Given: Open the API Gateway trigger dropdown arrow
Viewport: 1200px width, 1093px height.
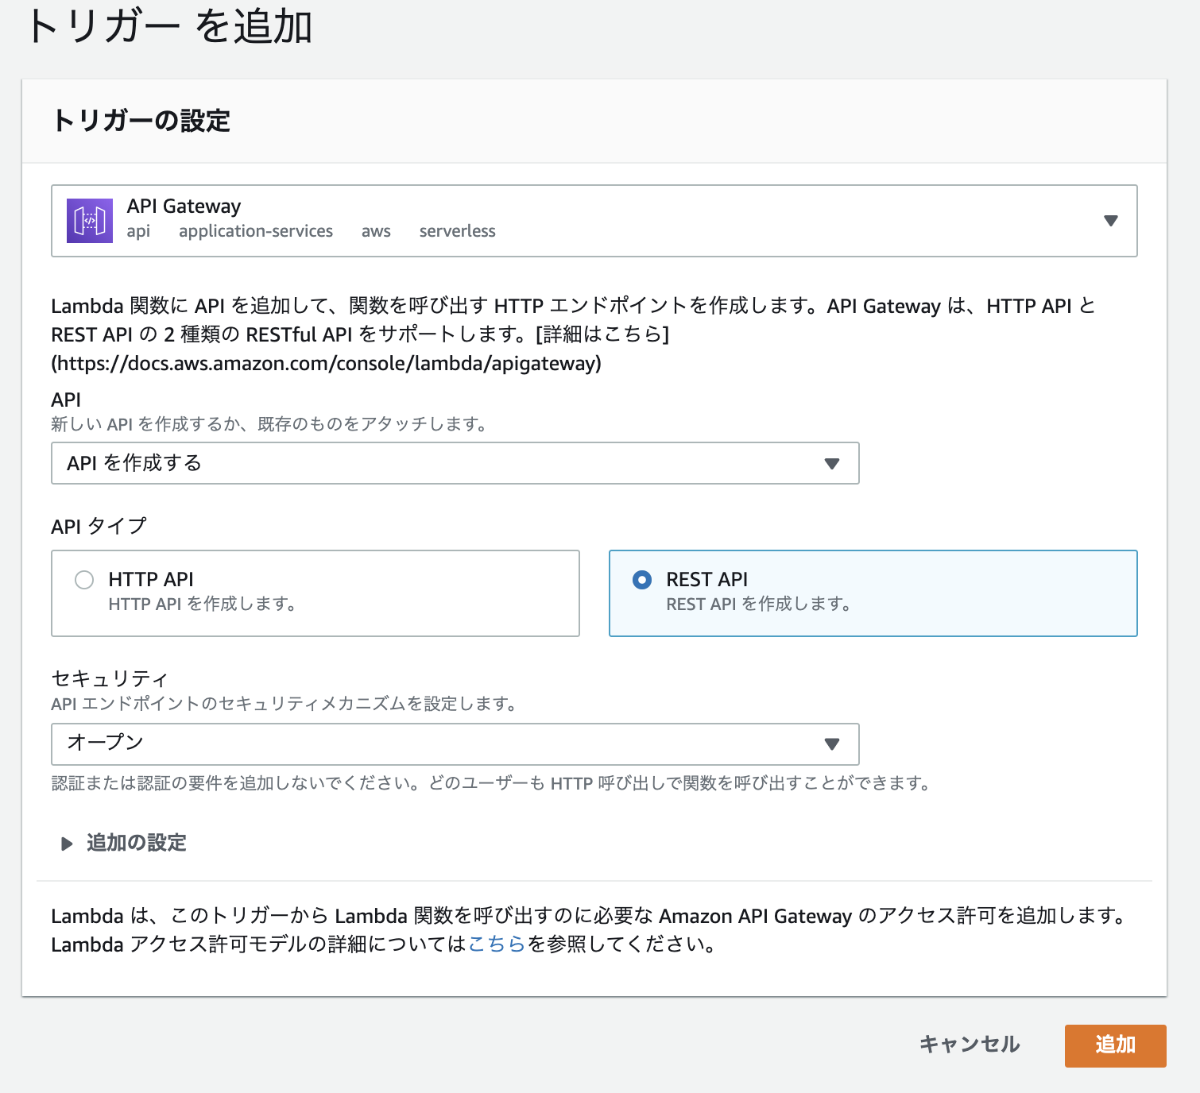Looking at the screenshot, I should click(1110, 221).
